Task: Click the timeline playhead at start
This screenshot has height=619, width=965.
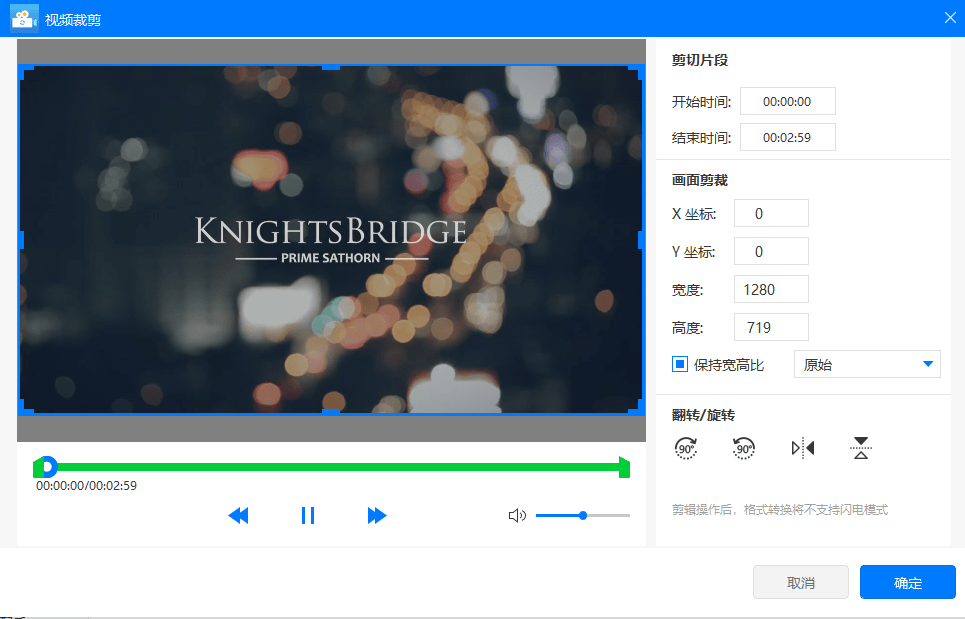Action: coord(47,467)
